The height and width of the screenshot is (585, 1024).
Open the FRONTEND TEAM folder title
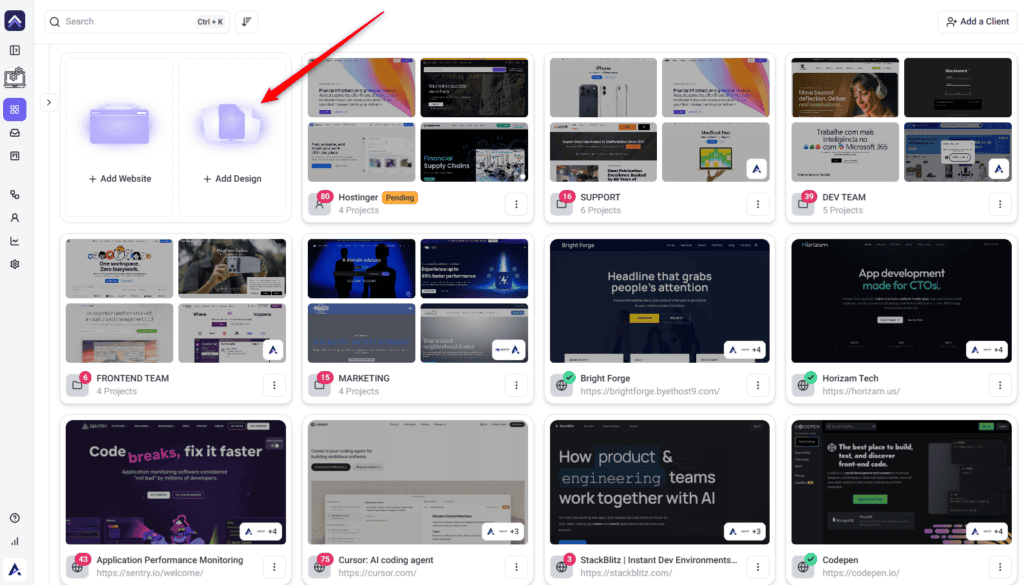click(133, 378)
